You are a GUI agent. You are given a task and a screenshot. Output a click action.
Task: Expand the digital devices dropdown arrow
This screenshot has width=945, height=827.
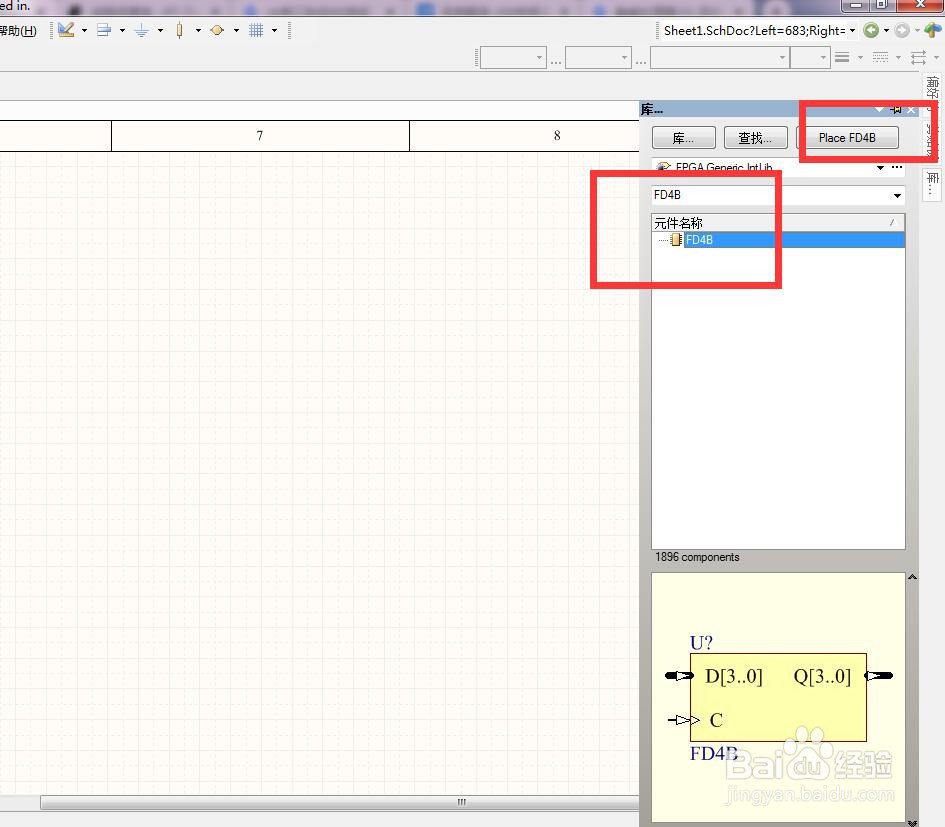click(x=198, y=30)
